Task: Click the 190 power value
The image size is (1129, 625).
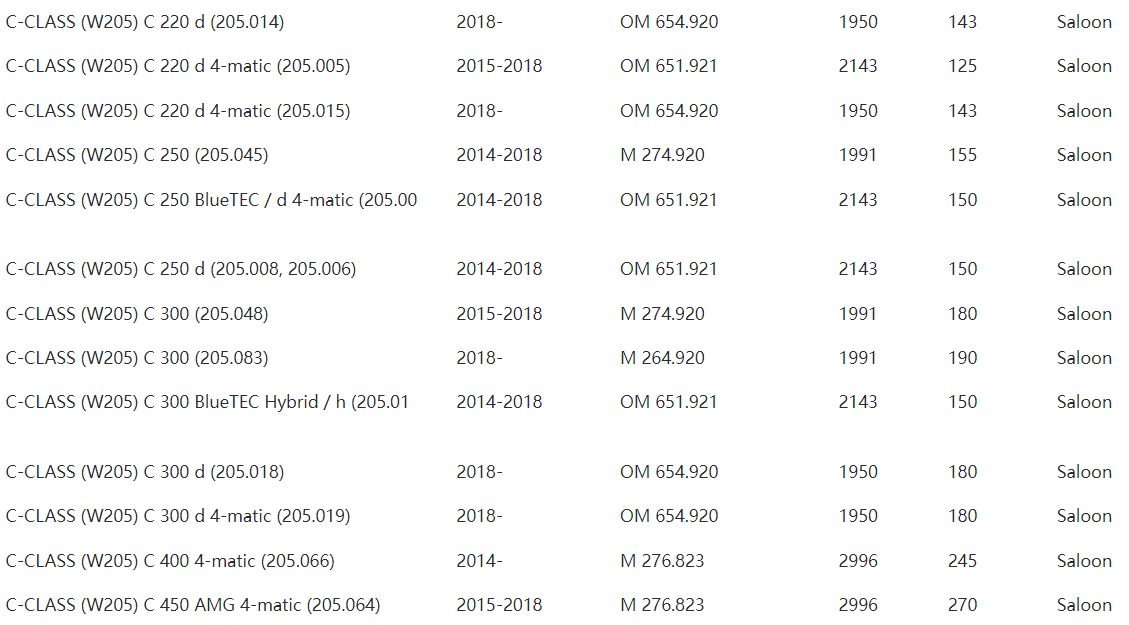Action: pos(962,358)
